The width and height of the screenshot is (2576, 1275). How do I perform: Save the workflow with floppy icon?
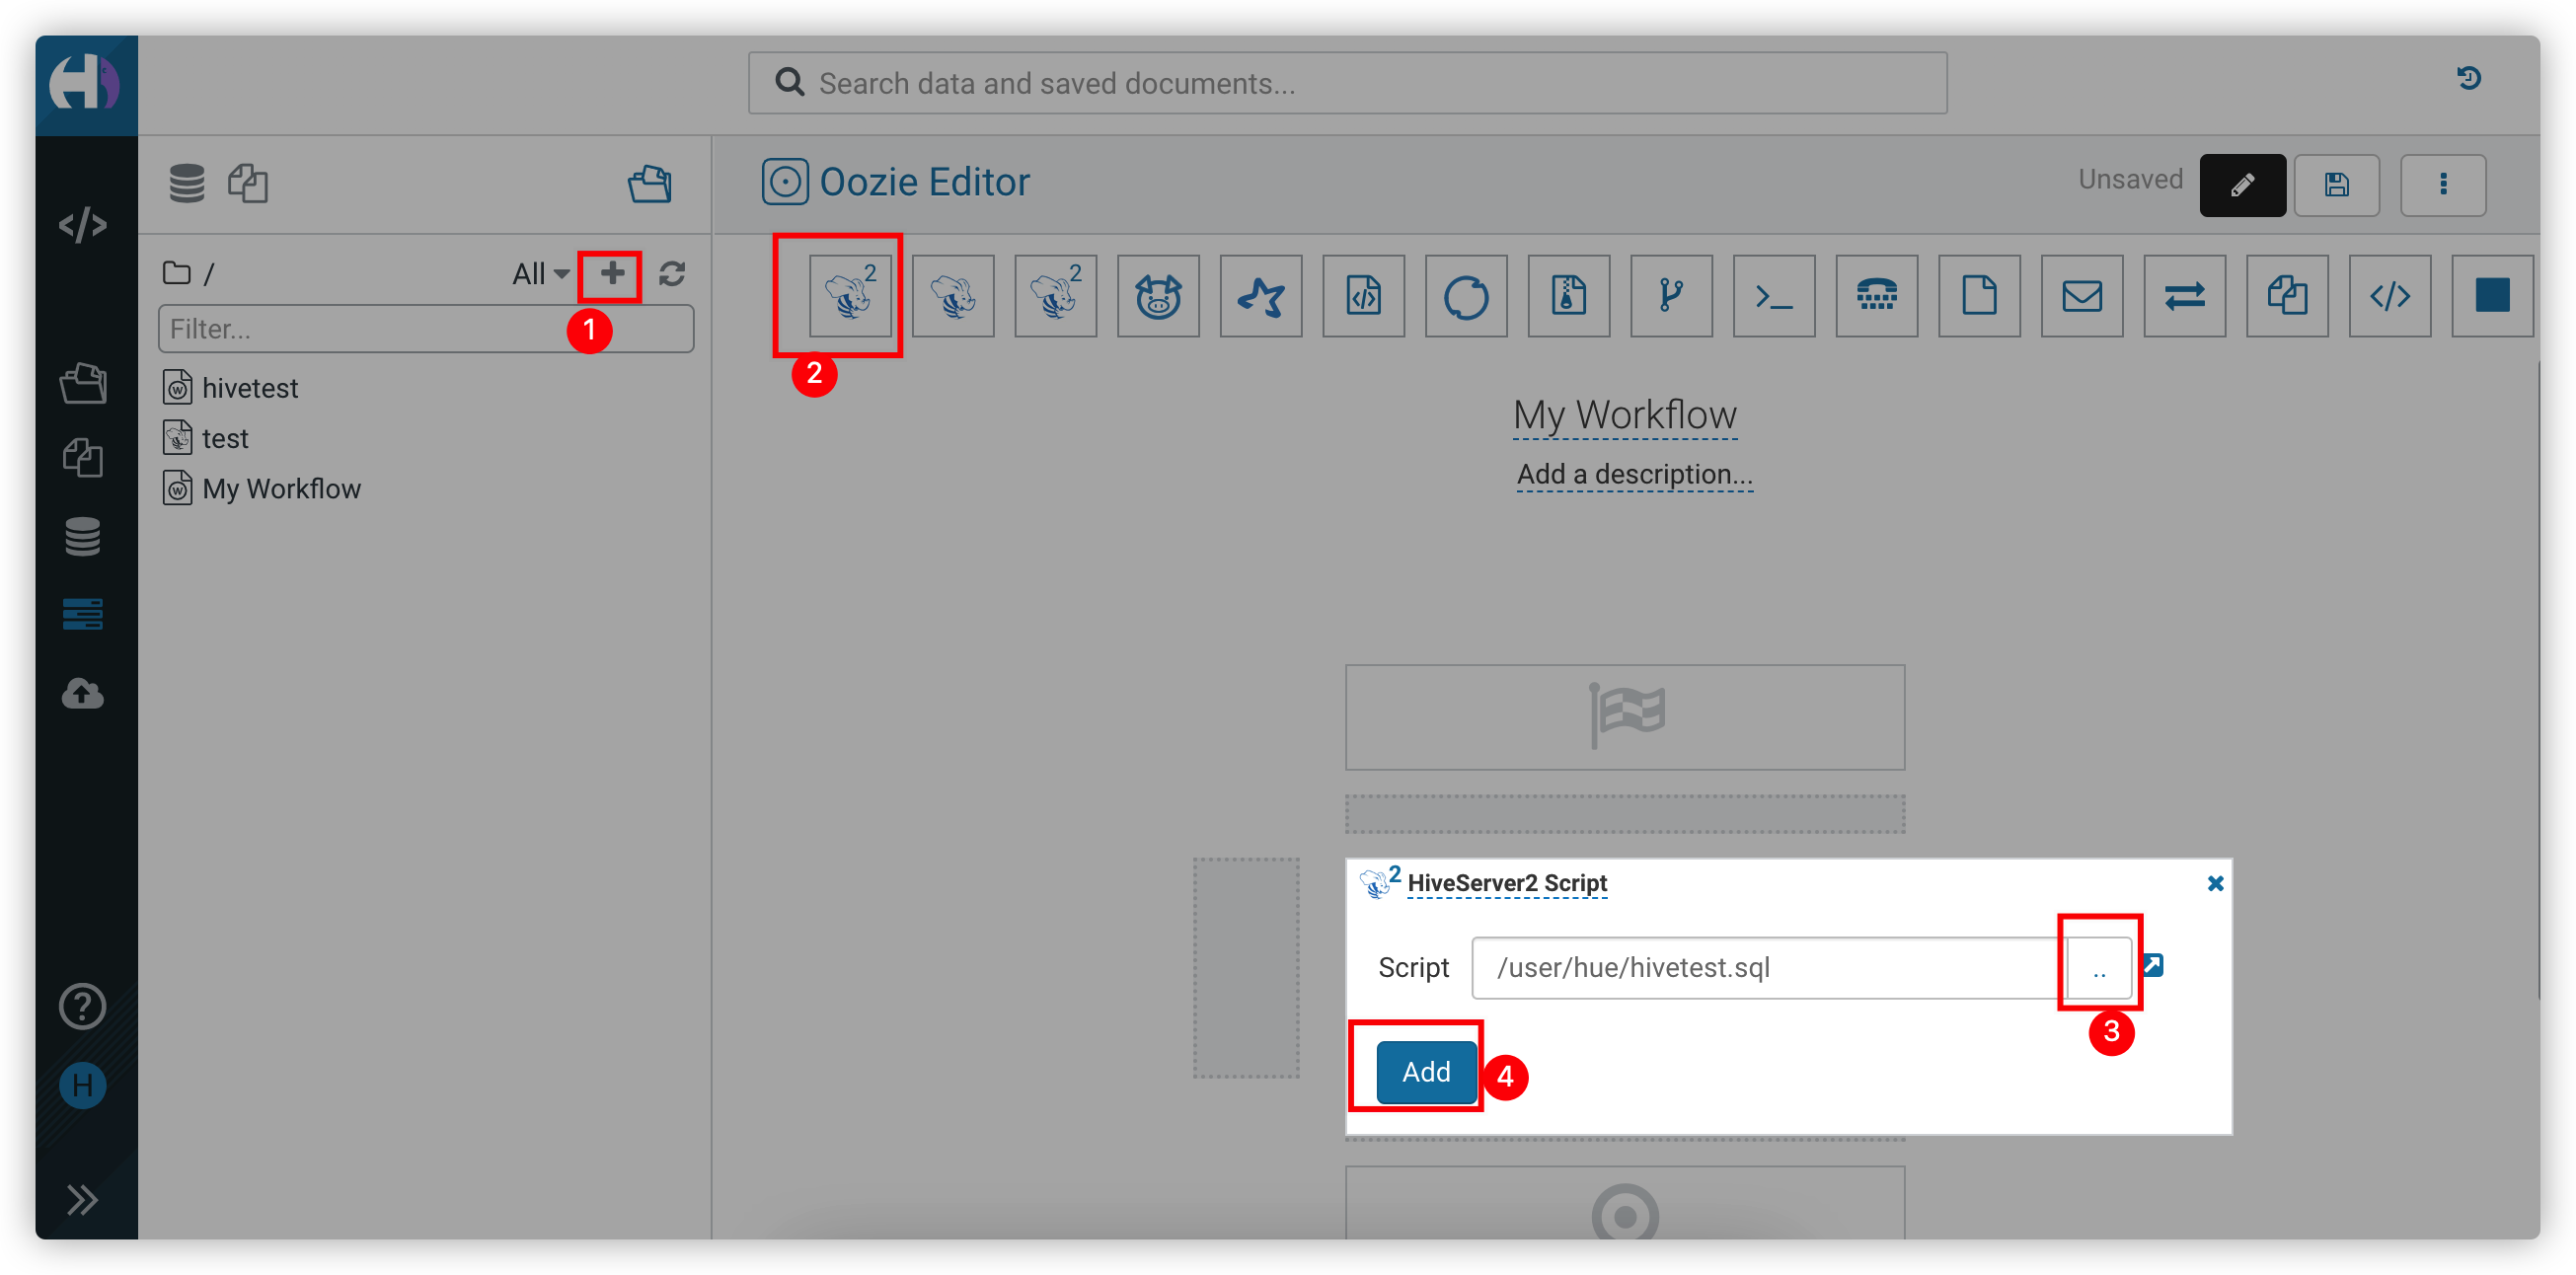point(2336,185)
